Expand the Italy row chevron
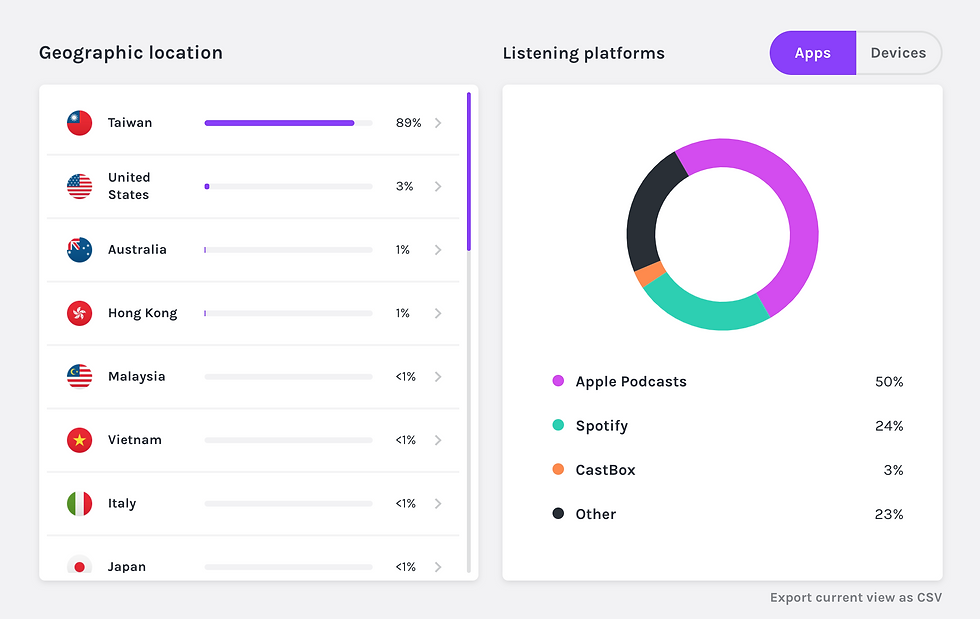 438,503
